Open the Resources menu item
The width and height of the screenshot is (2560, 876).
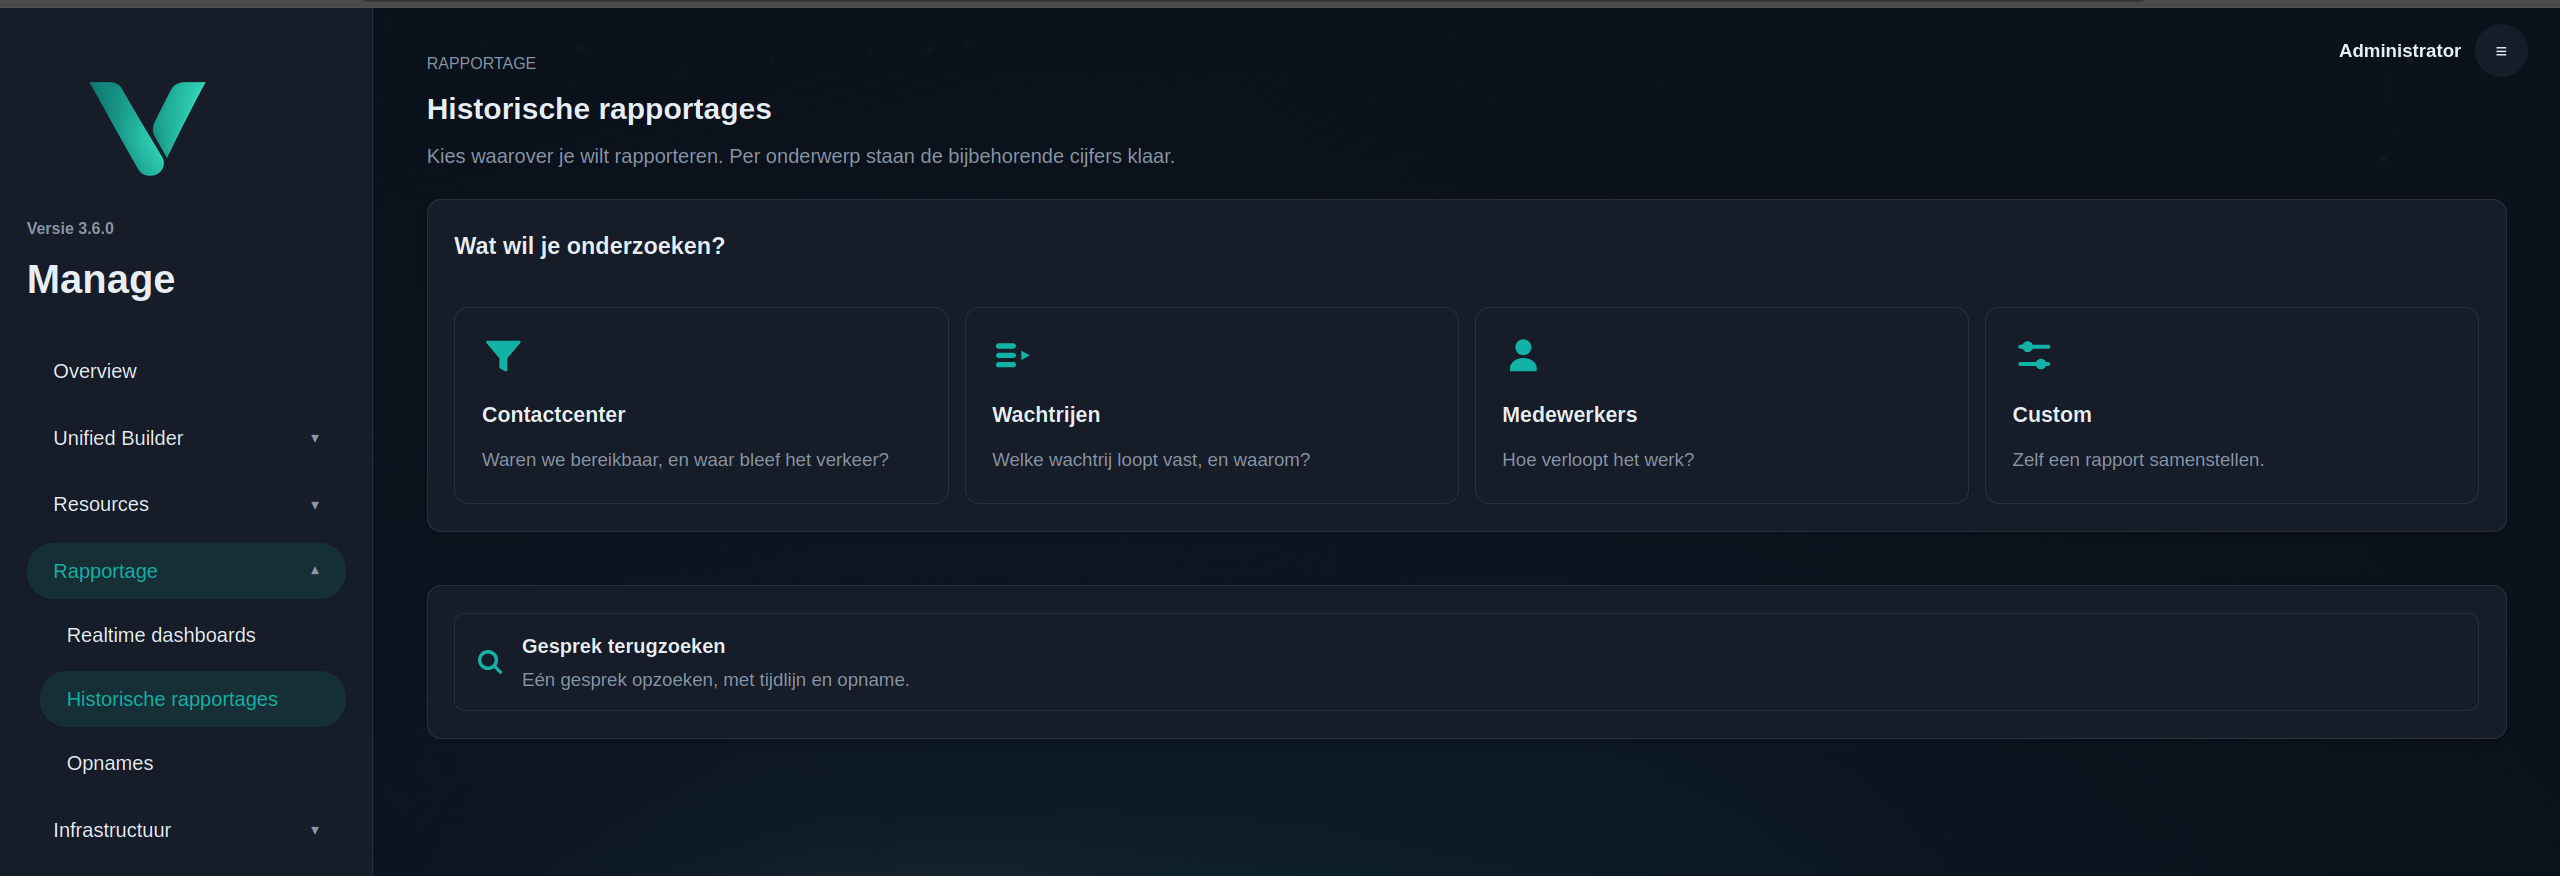coord(186,504)
